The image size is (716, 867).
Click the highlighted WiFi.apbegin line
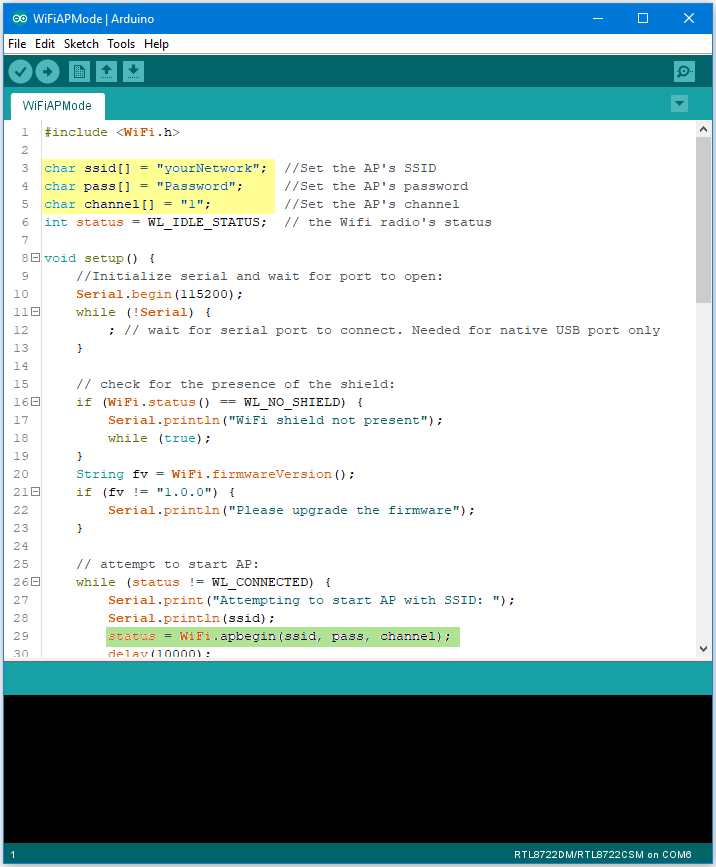(x=283, y=636)
